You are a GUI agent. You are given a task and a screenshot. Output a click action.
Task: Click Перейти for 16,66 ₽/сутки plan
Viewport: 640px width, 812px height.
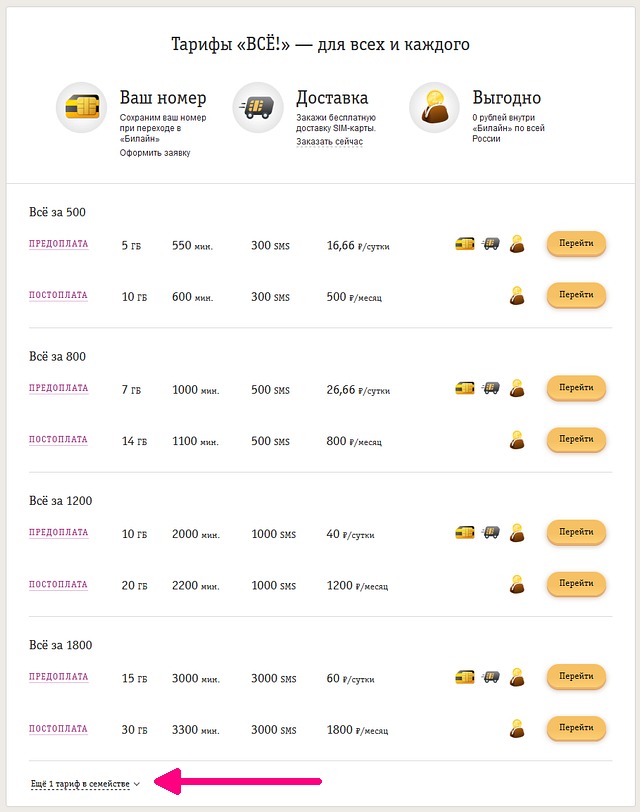click(576, 243)
